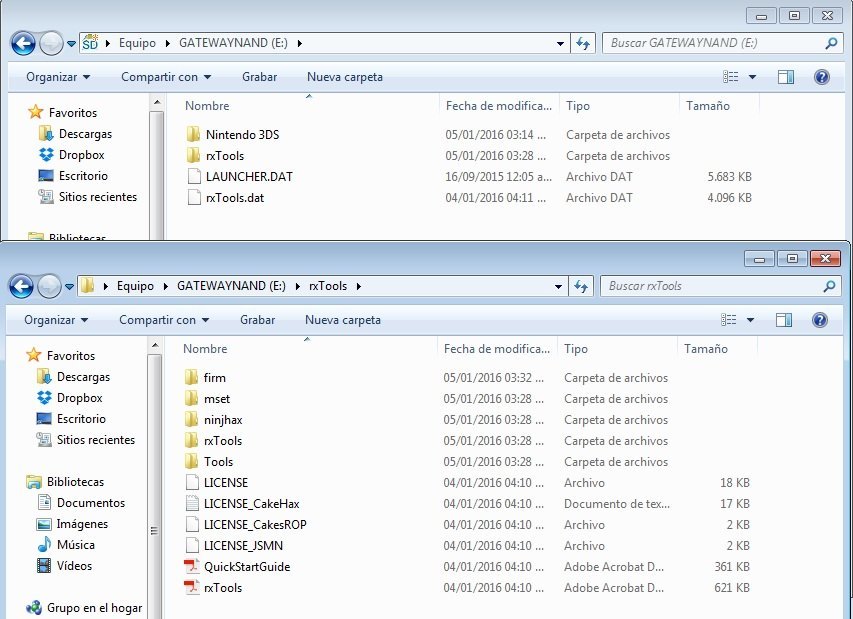853x619 pixels.
Task: Open Organizar menu in rxTools window
Action: tap(56, 320)
